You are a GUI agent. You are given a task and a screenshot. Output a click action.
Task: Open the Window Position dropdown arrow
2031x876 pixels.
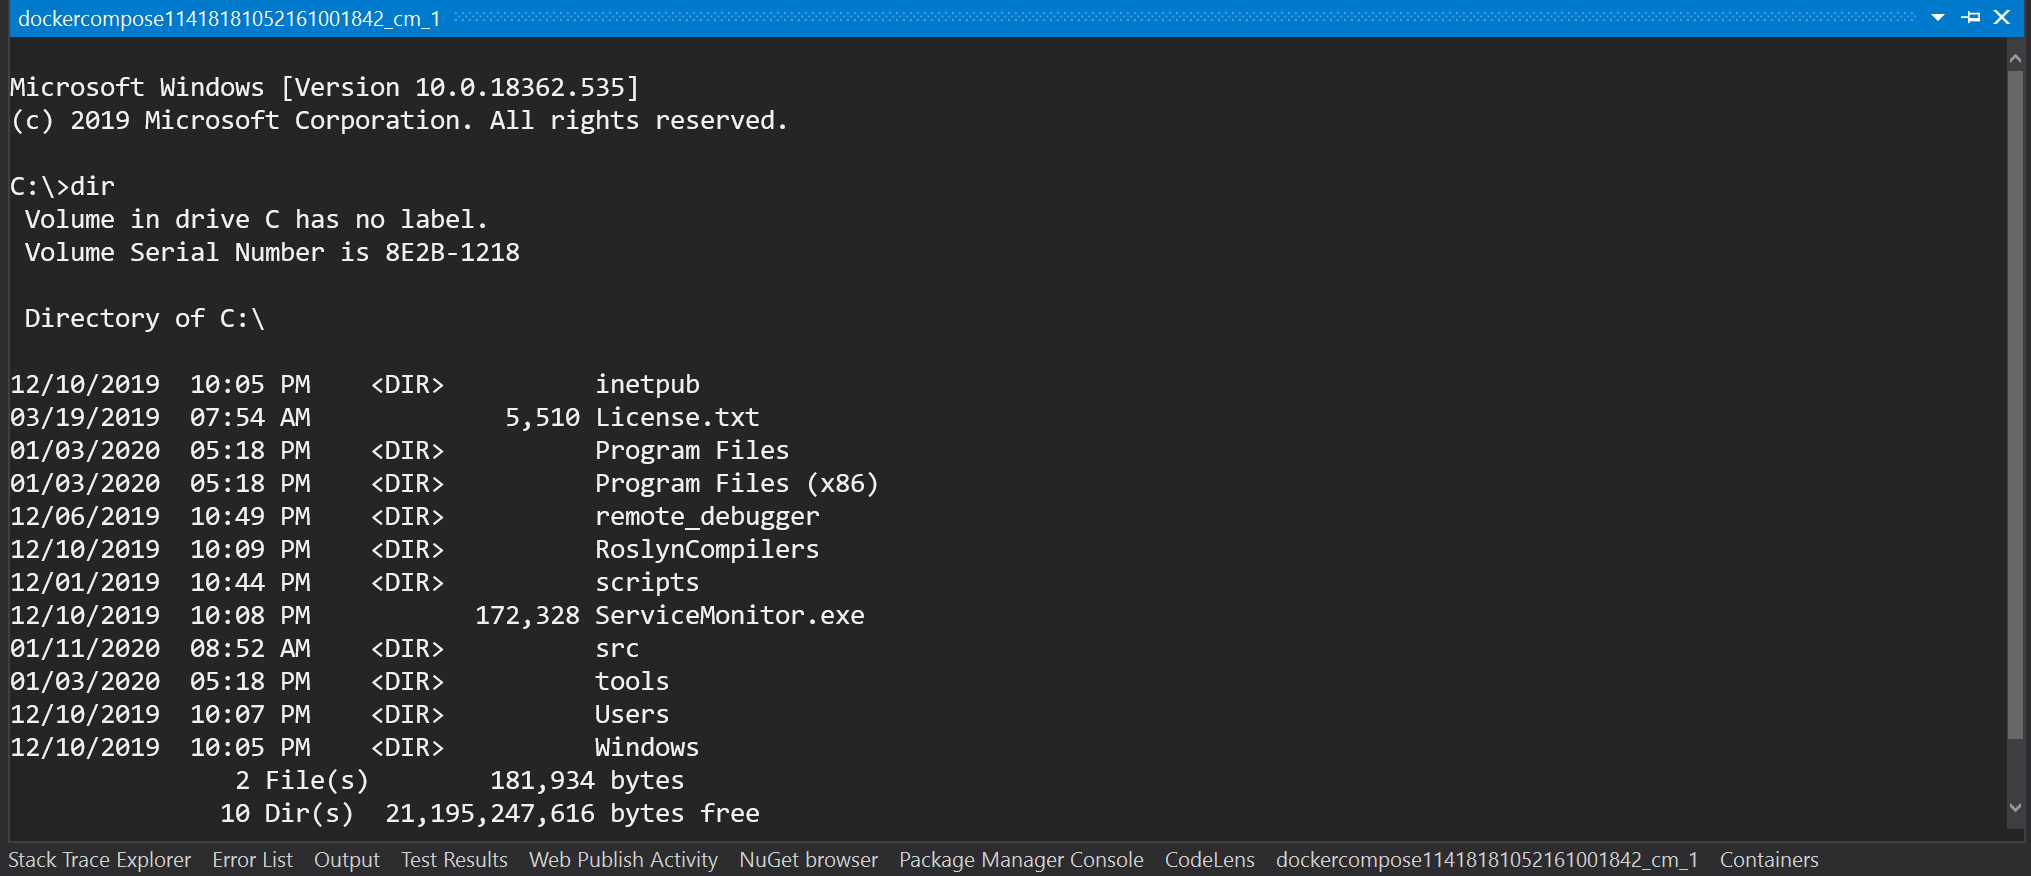click(1938, 18)
